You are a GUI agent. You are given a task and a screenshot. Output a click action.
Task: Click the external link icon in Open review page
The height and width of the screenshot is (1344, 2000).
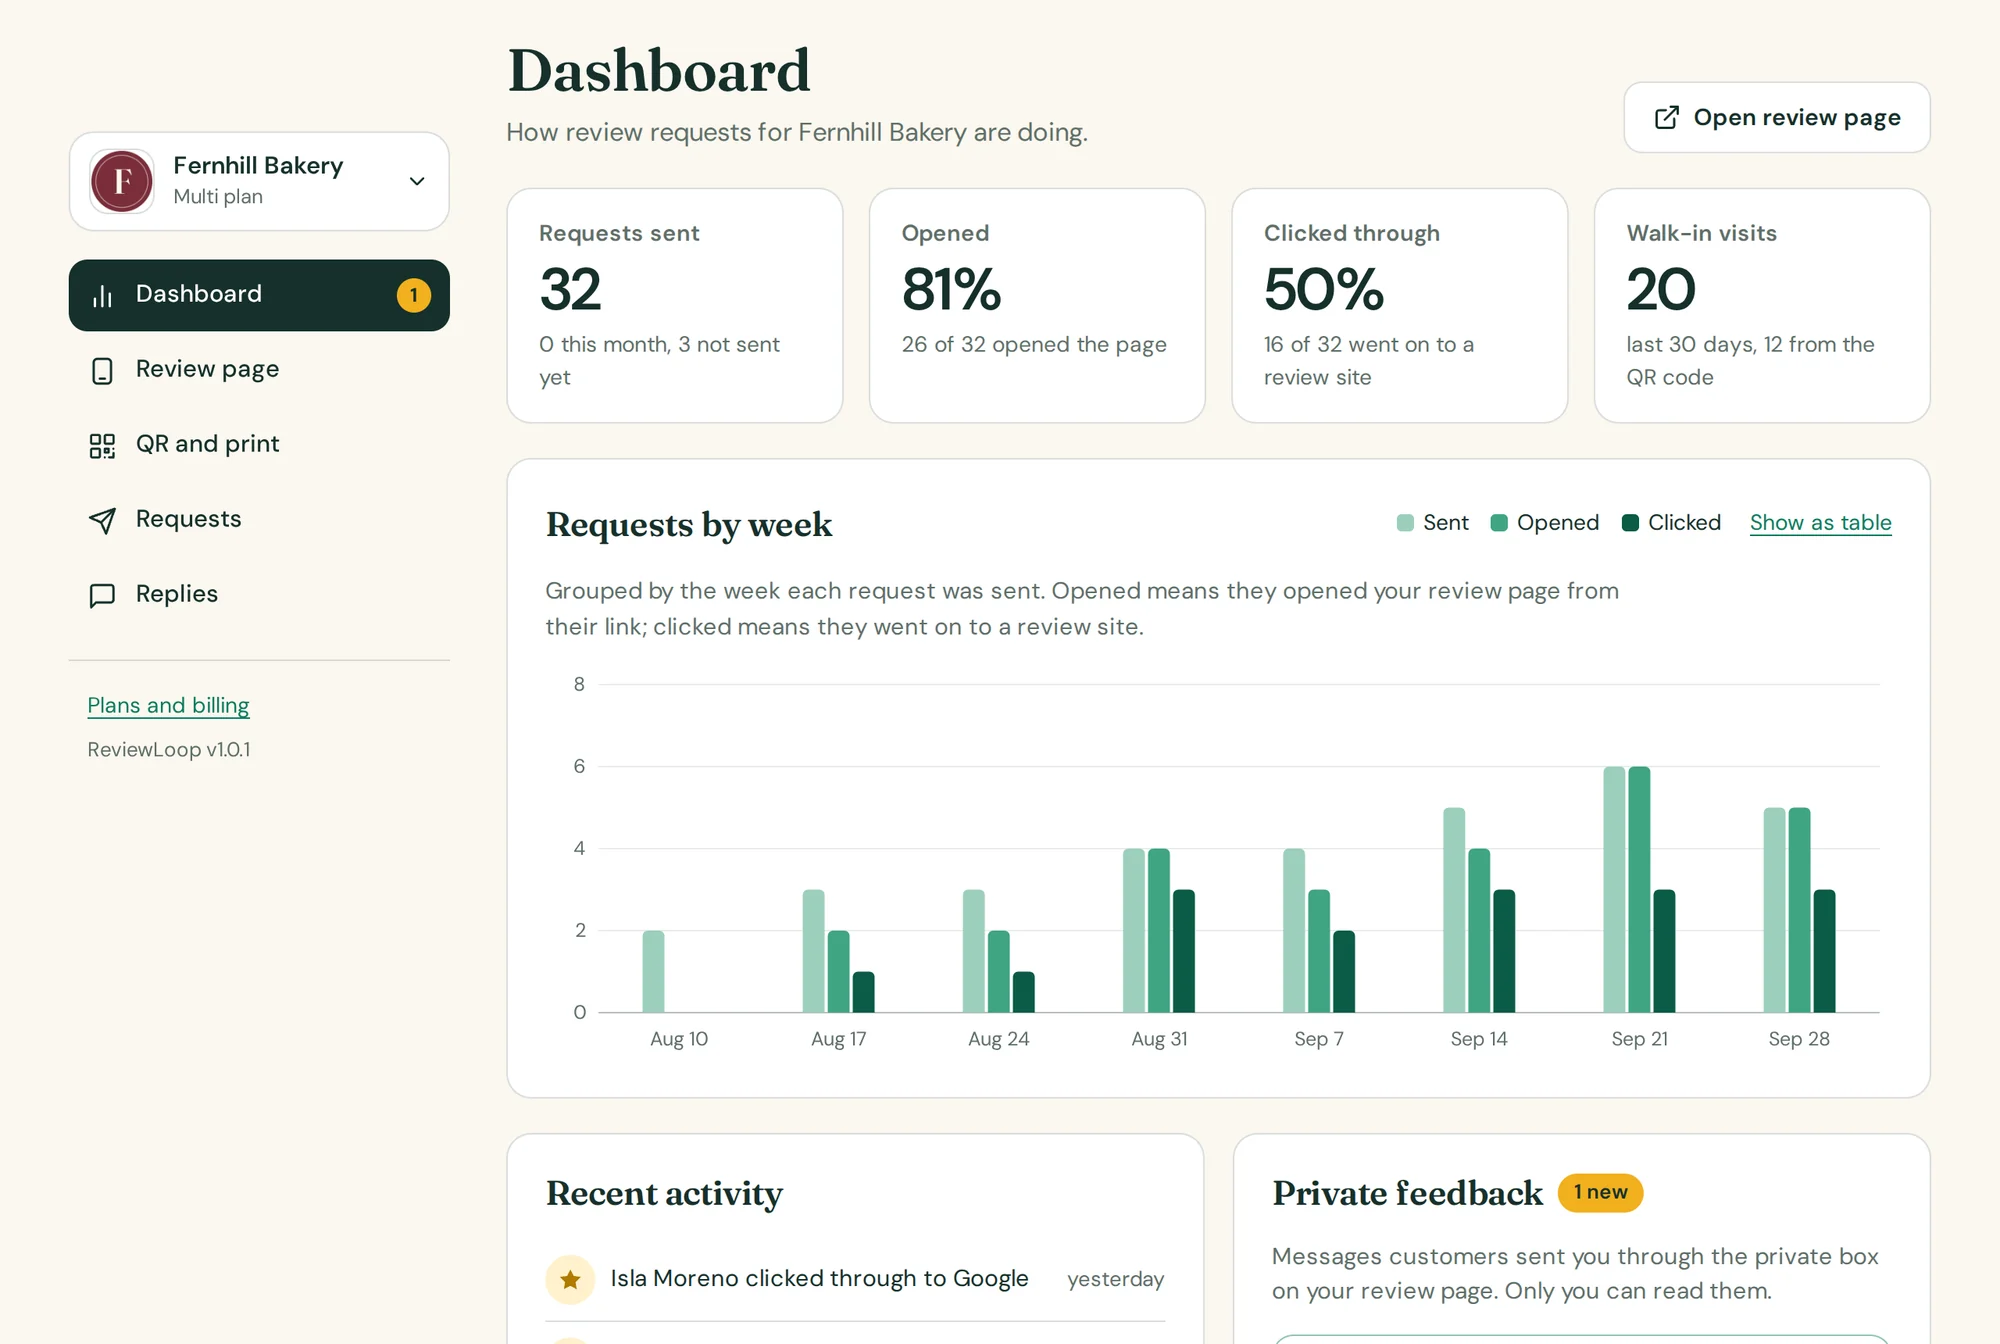1667,118
